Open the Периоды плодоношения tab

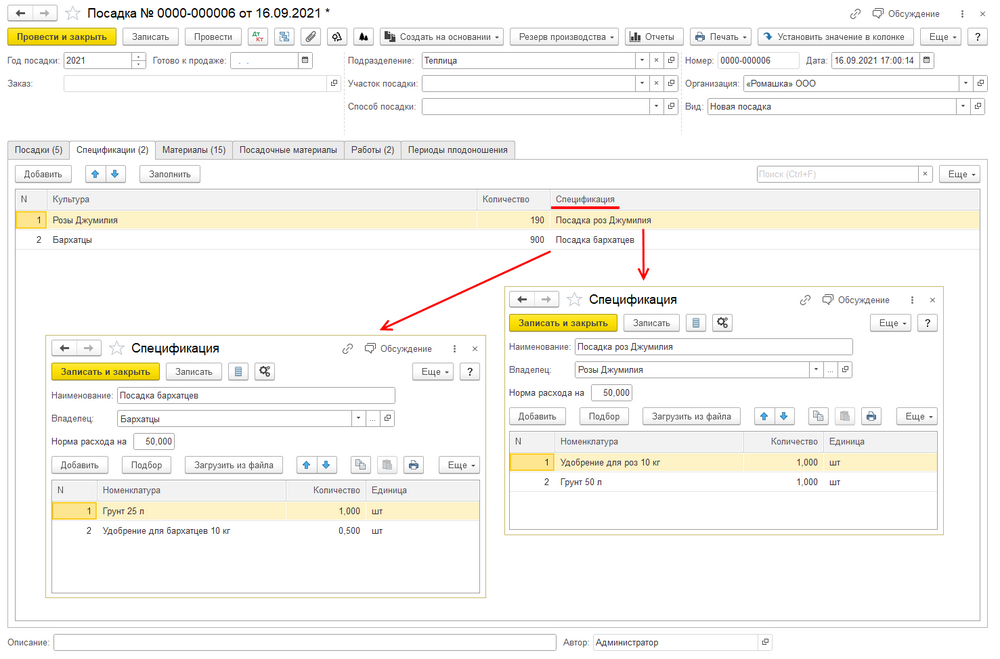458,150
